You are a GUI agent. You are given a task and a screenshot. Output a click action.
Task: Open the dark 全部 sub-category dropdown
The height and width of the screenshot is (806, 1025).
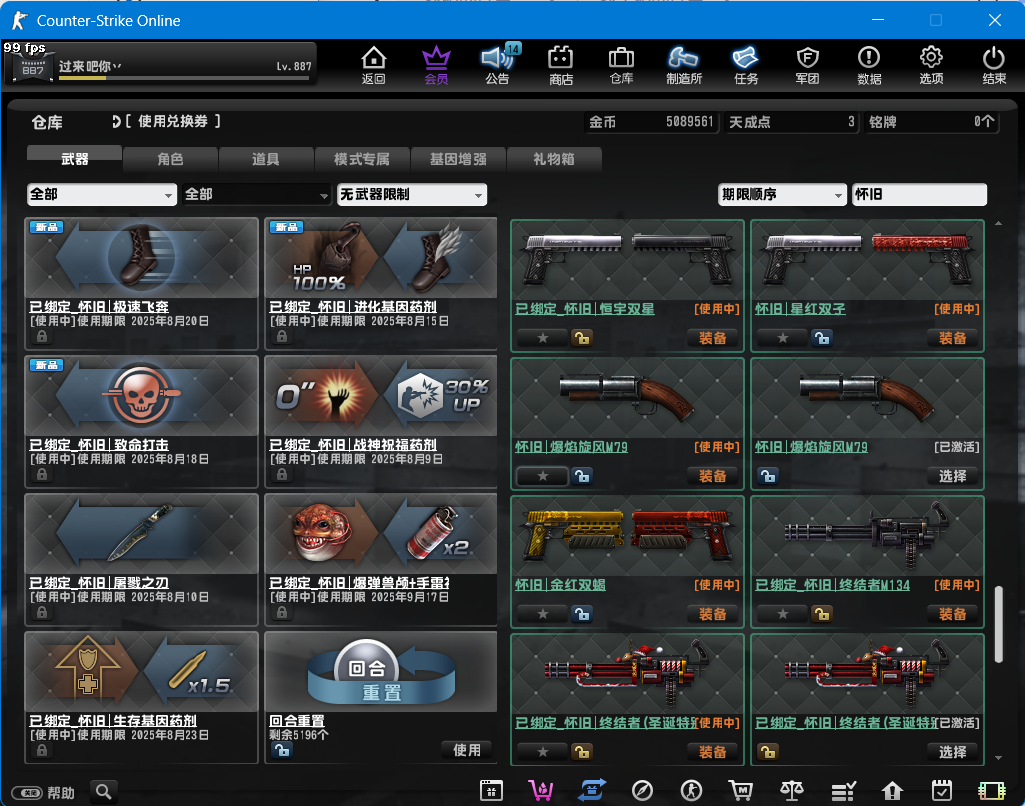point(256,194)
